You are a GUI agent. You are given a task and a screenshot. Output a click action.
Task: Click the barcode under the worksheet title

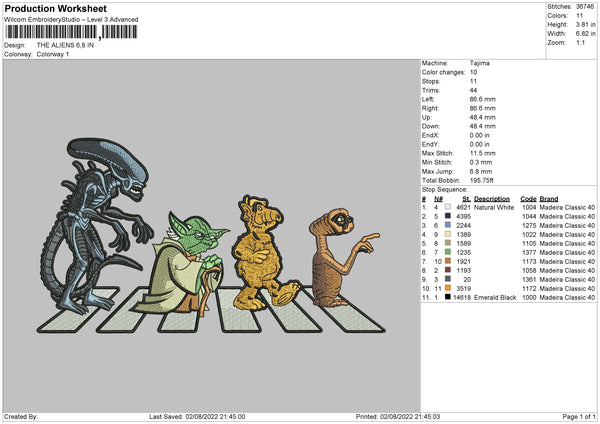pyautogui.click(x=72, y=32)
